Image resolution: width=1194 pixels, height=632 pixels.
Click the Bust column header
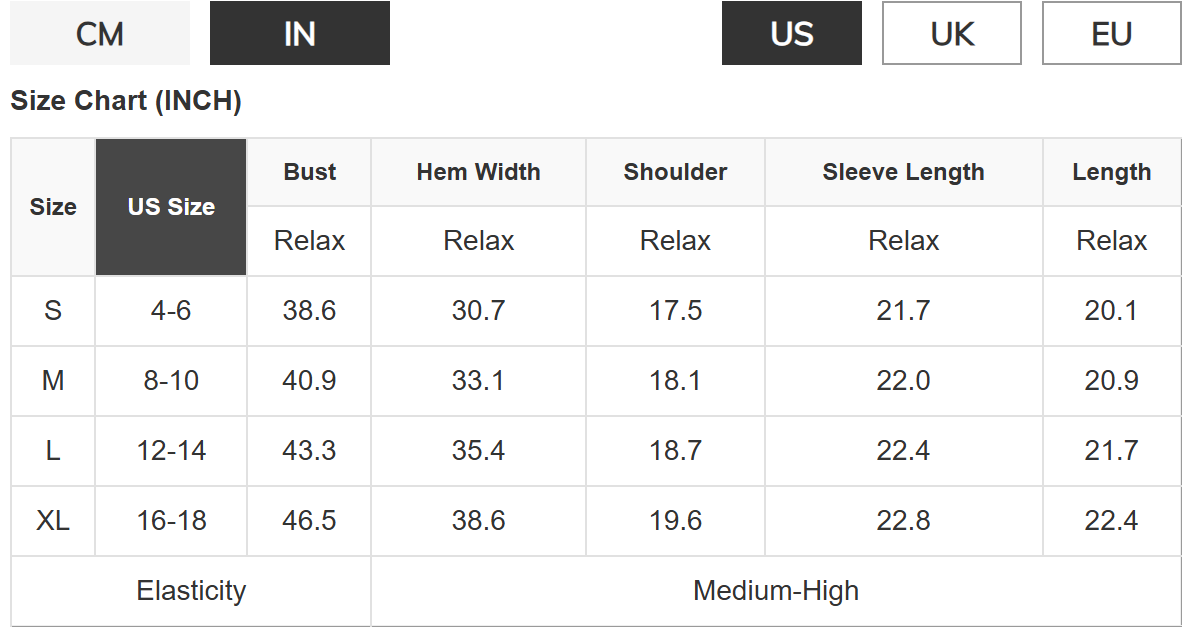(x=309, y=172)
